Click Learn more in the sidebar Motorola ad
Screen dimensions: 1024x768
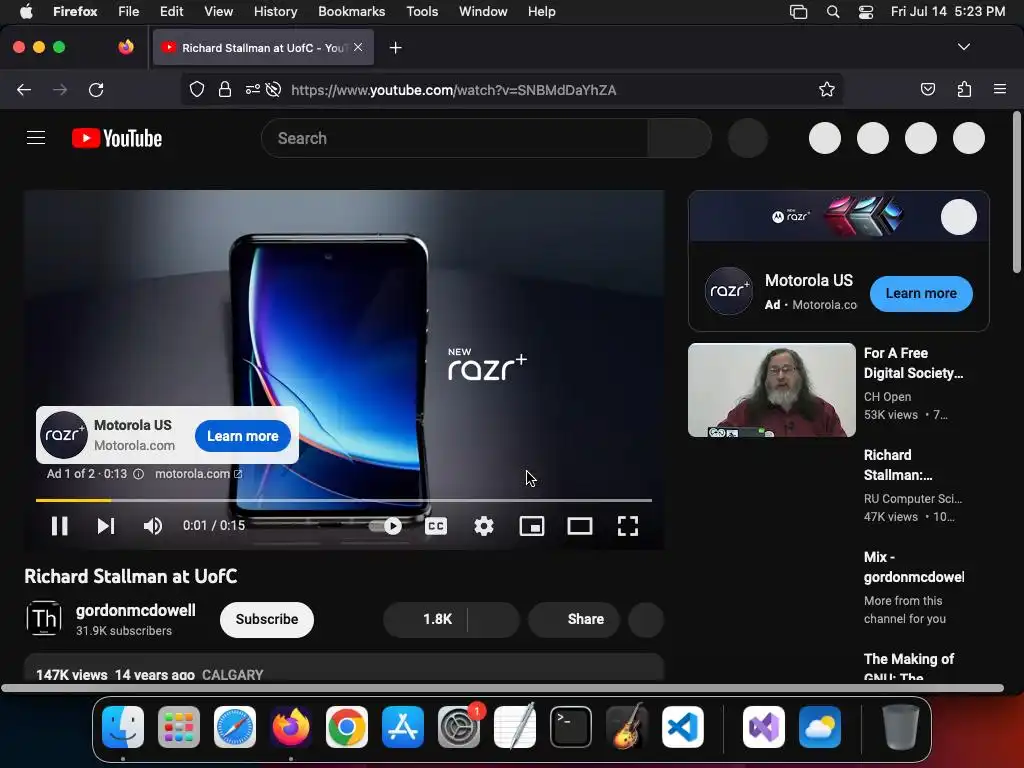(x=921, y=293)
